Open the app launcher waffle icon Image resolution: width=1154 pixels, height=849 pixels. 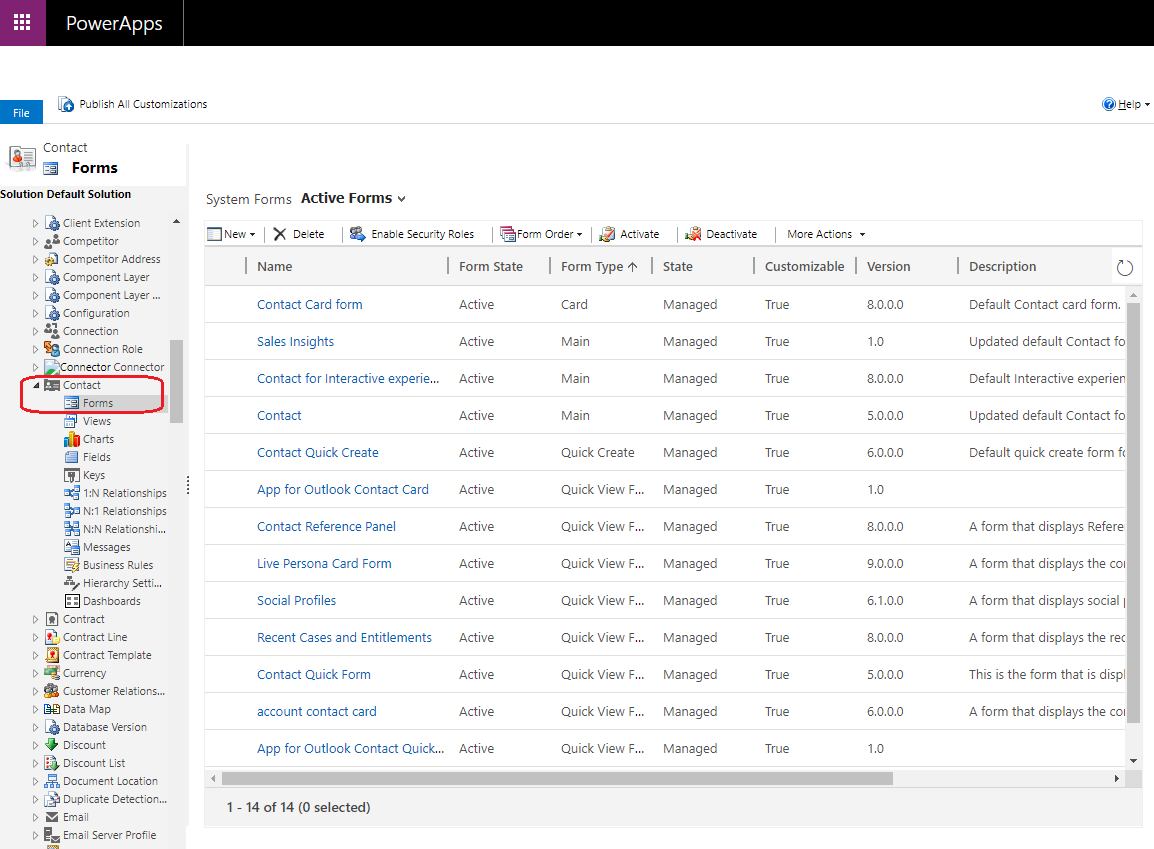(x=22, y=23)
